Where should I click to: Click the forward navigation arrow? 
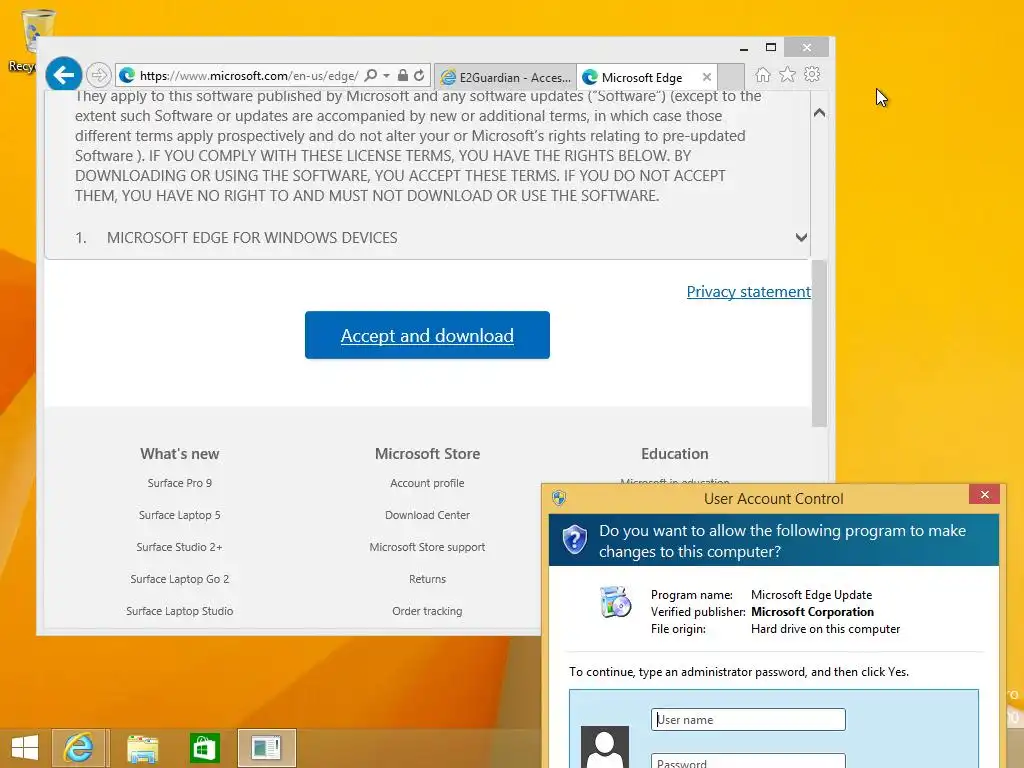pos(99,76)
